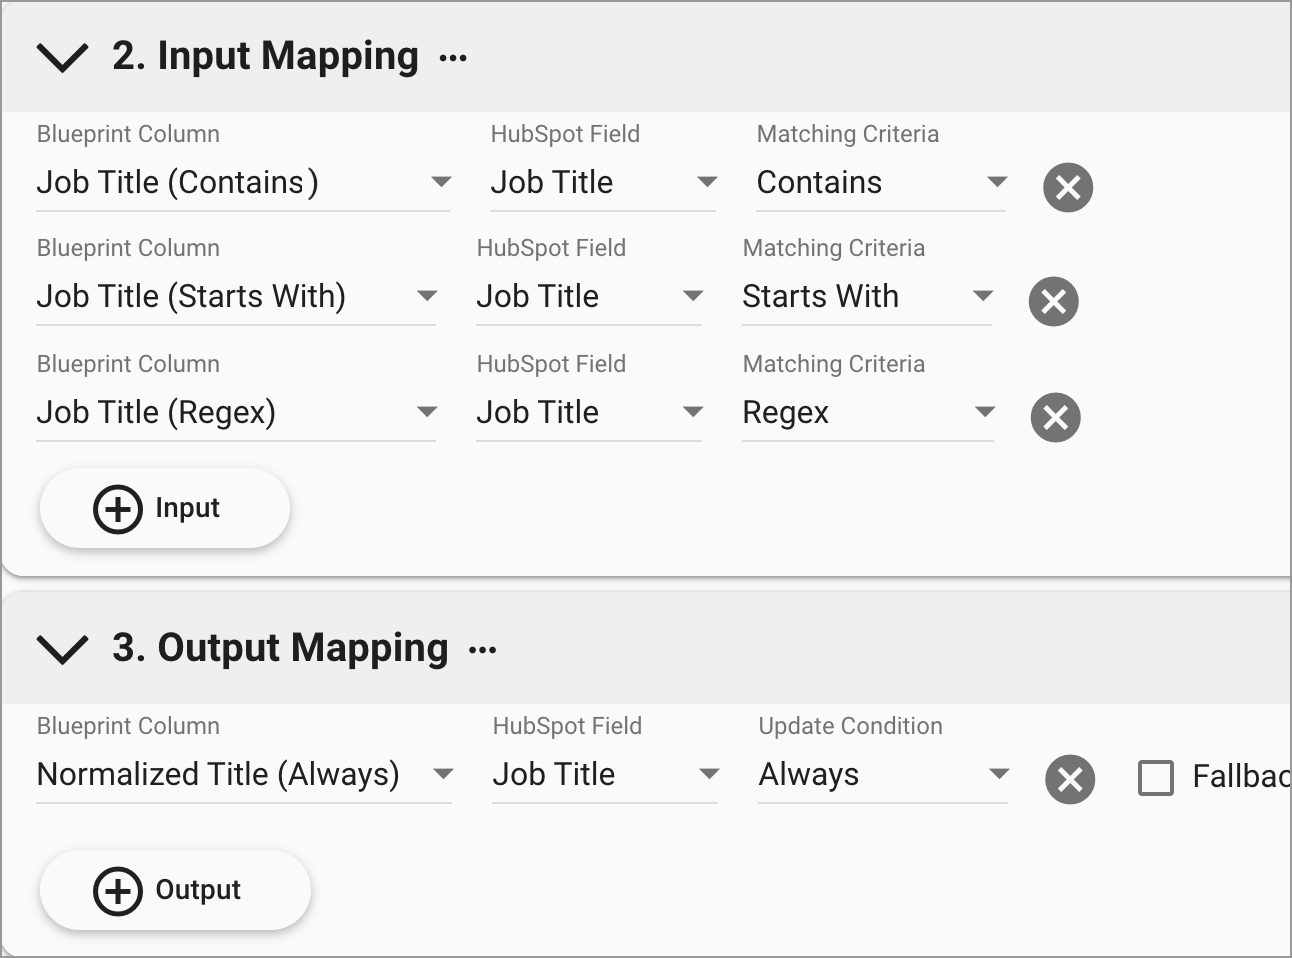
Task: Click the '2. Input Mapping' heading
Action: [x=265, y=56]
